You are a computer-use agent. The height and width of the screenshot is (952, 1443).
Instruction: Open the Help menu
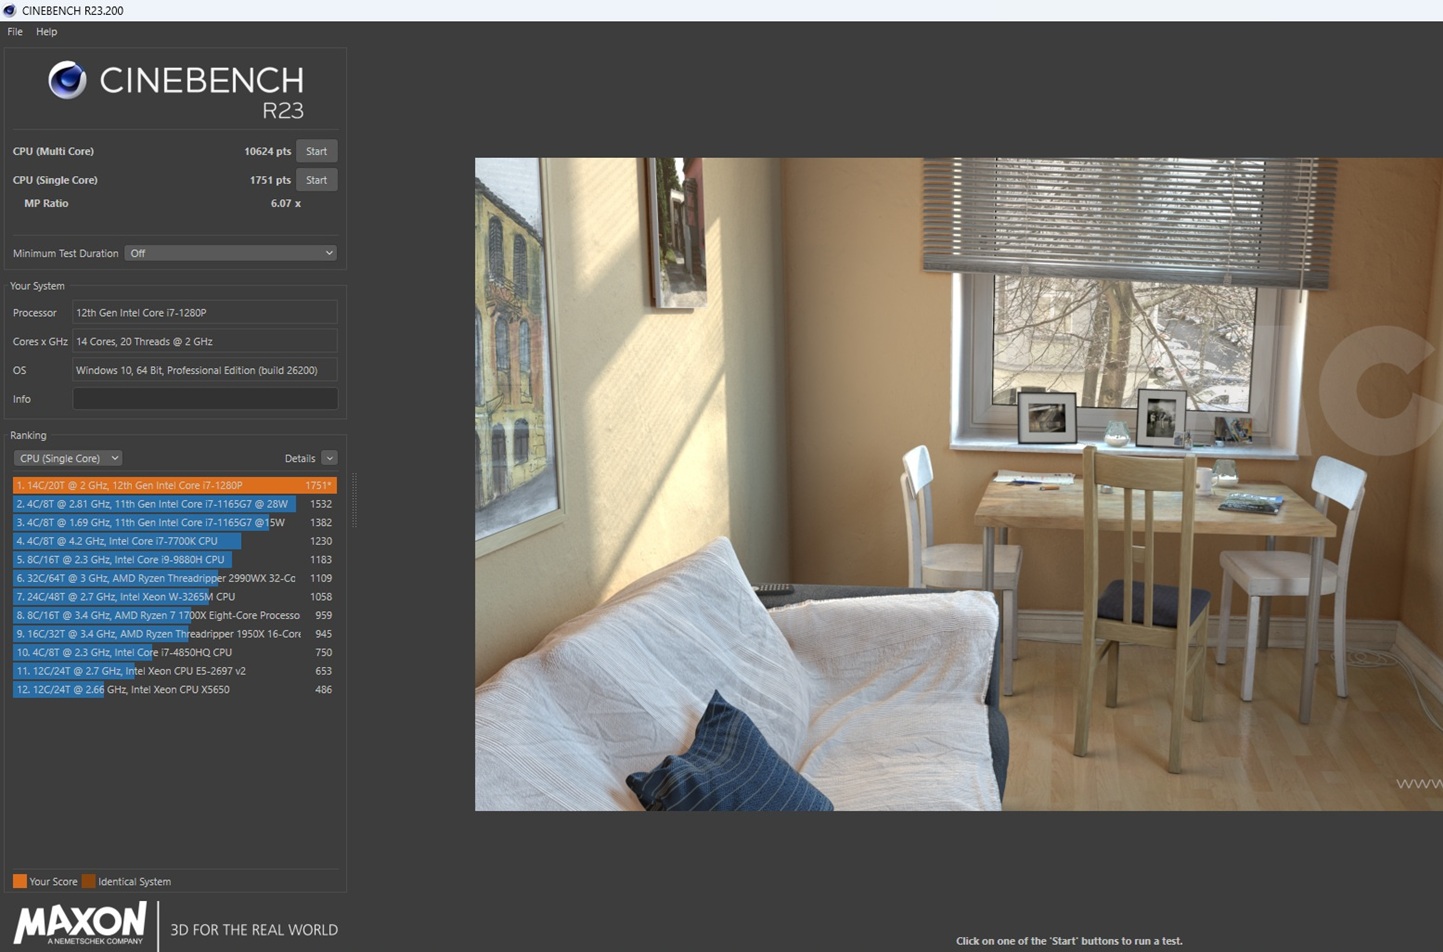(46, 31)
